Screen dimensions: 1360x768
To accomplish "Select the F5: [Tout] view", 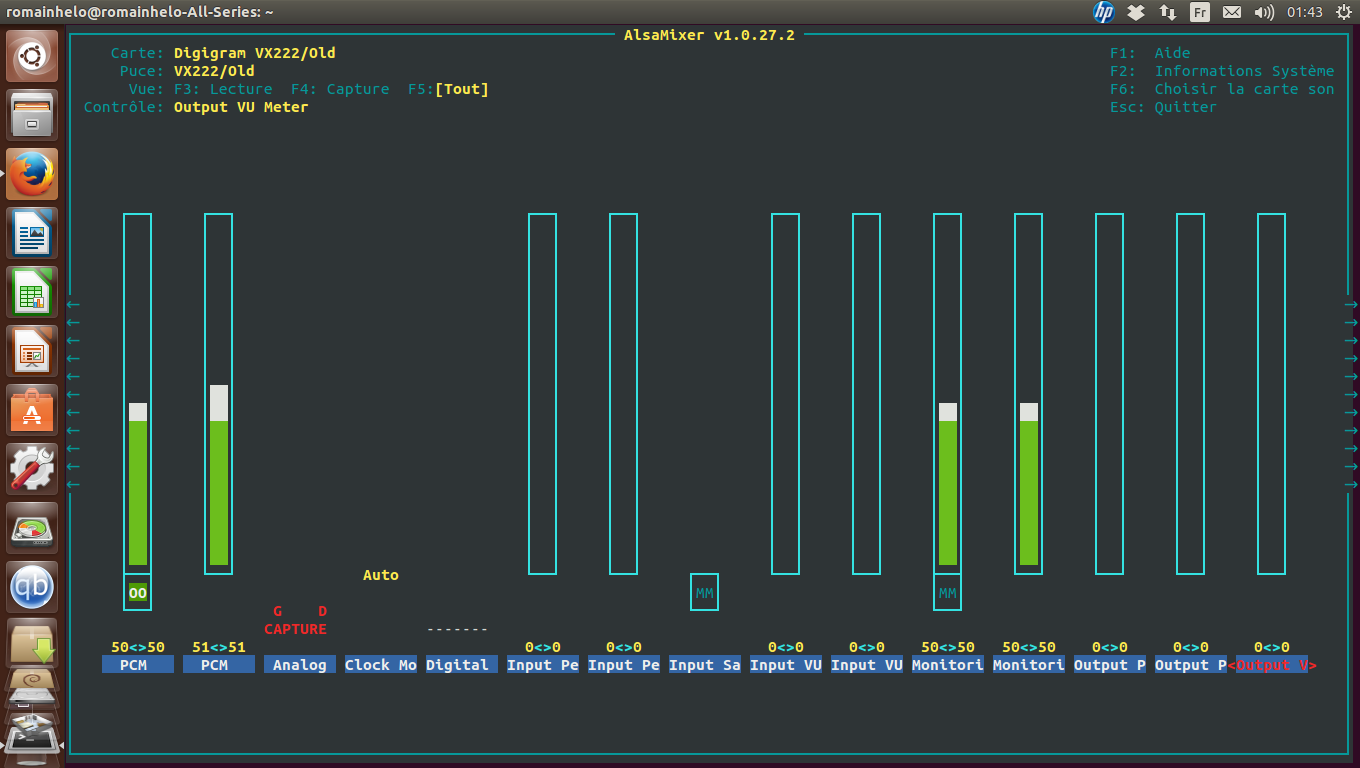I will pos(449,89).
